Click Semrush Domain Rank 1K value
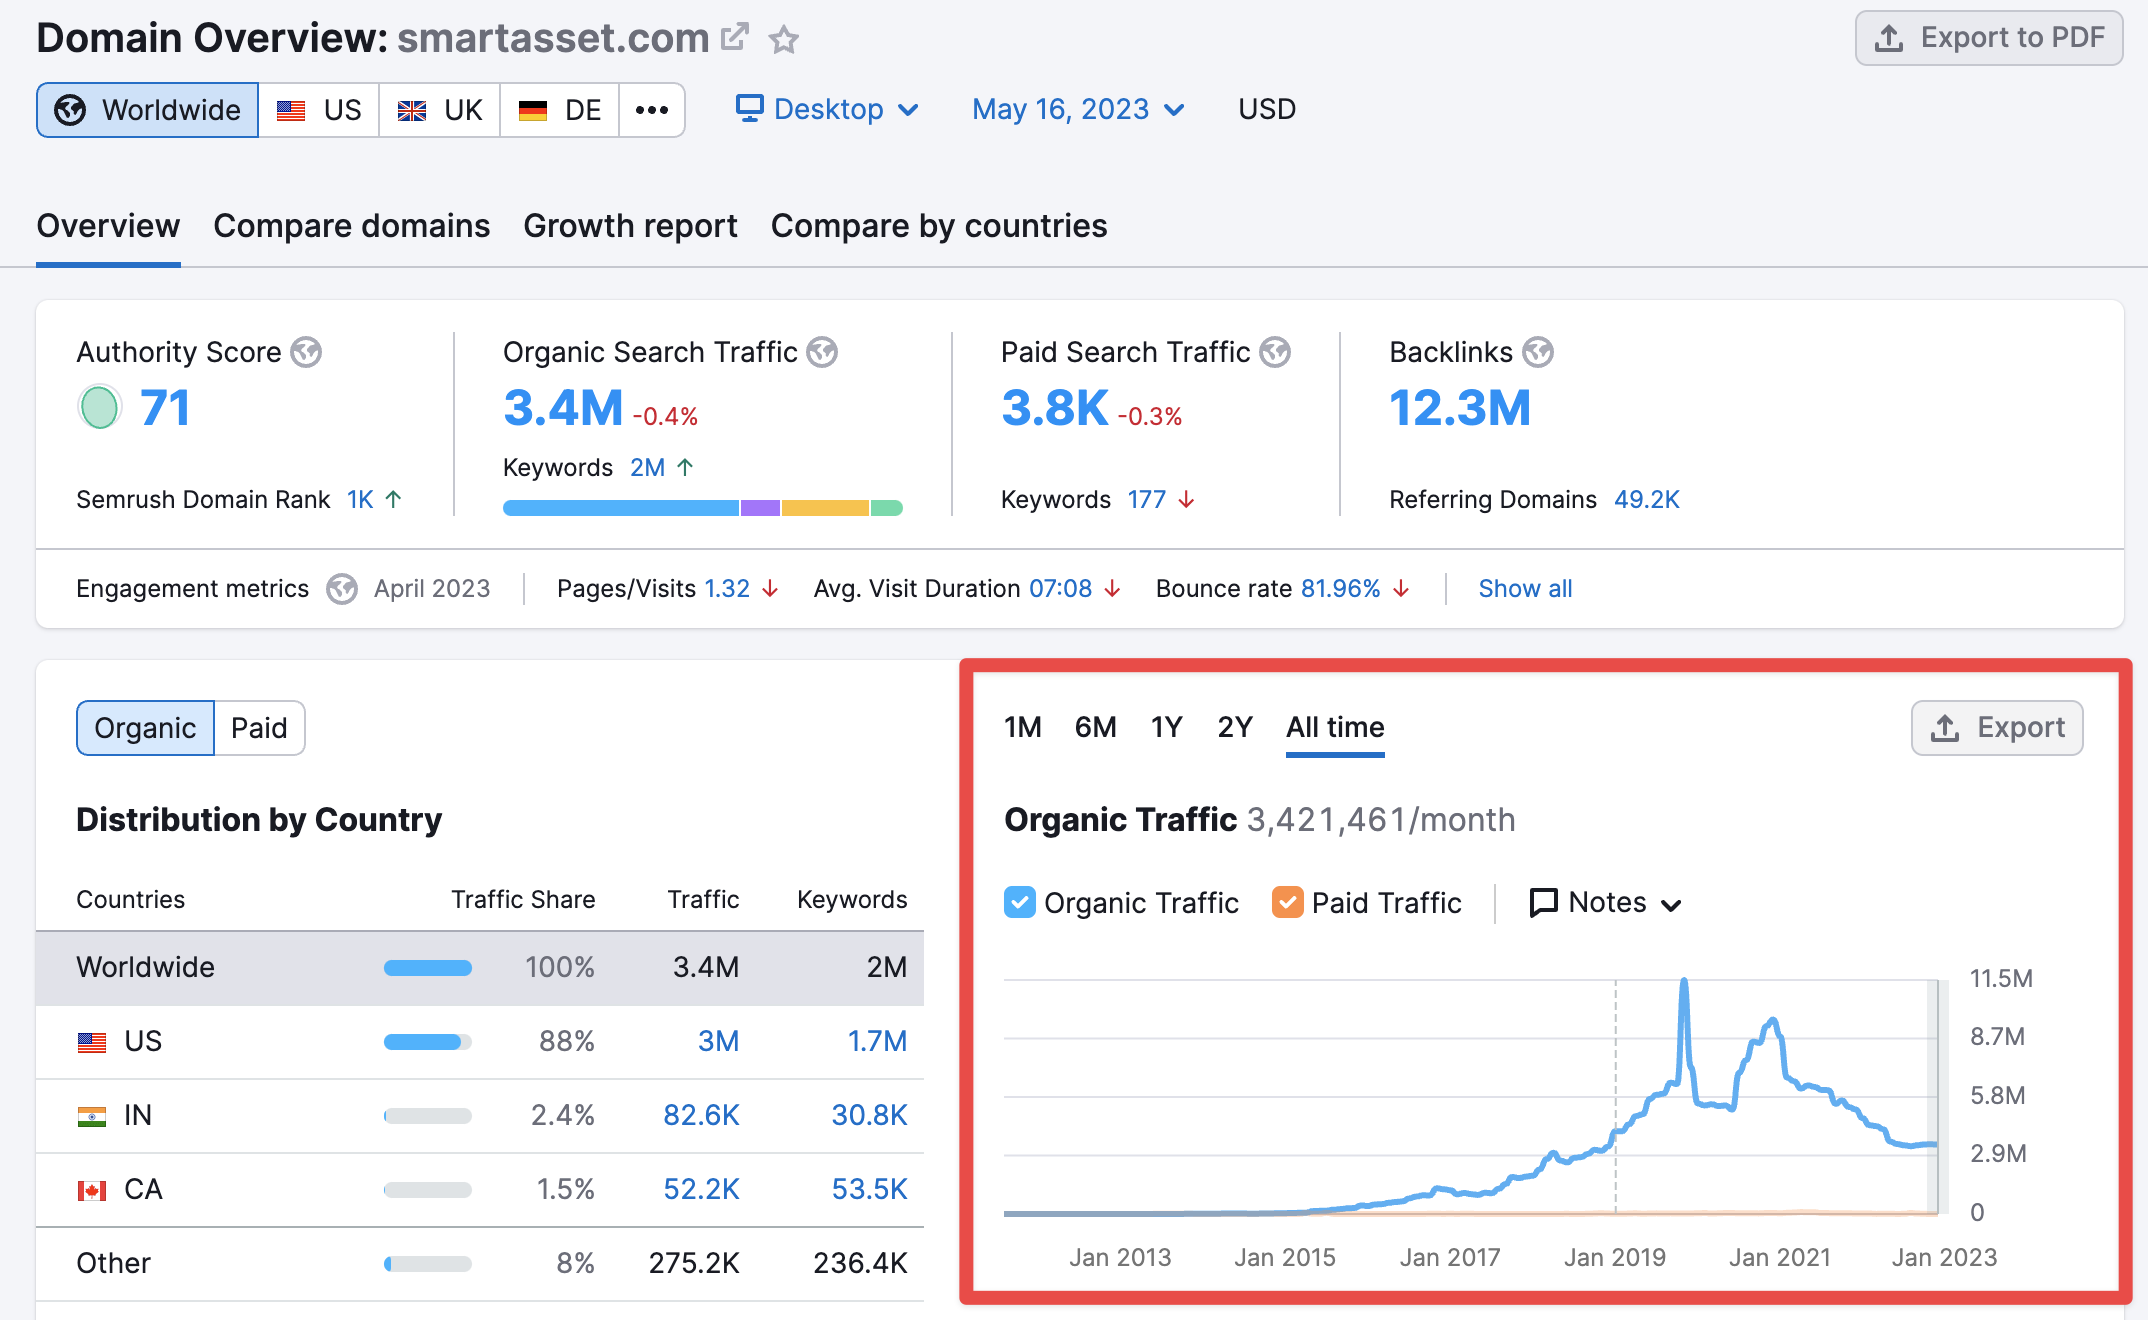 click(360, 499)
